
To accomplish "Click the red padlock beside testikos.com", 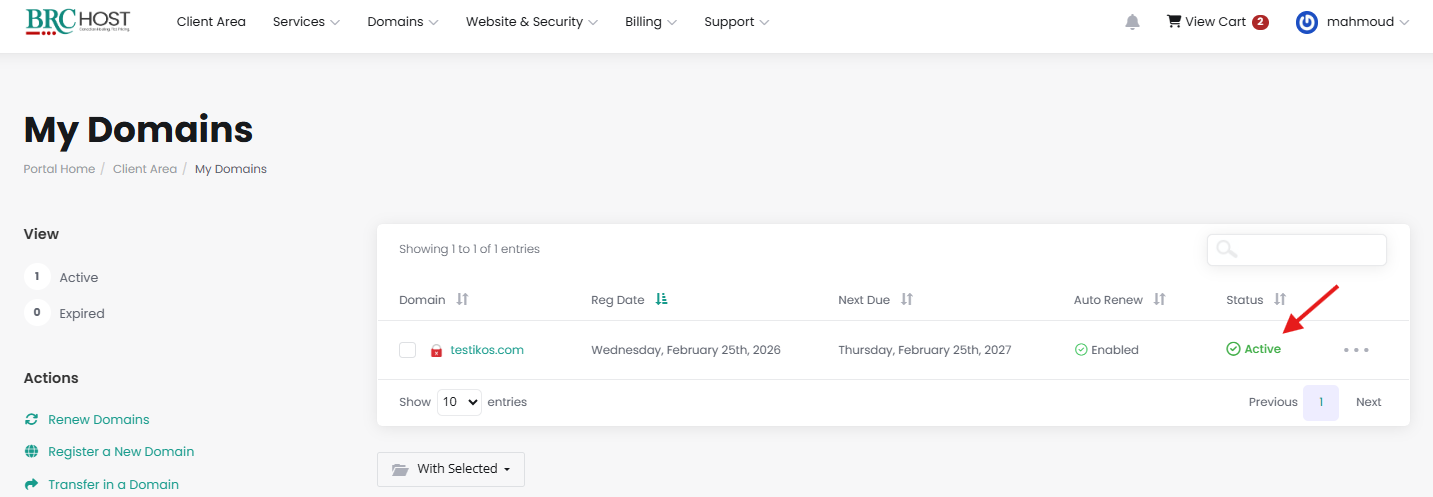I will coord(436,351).
